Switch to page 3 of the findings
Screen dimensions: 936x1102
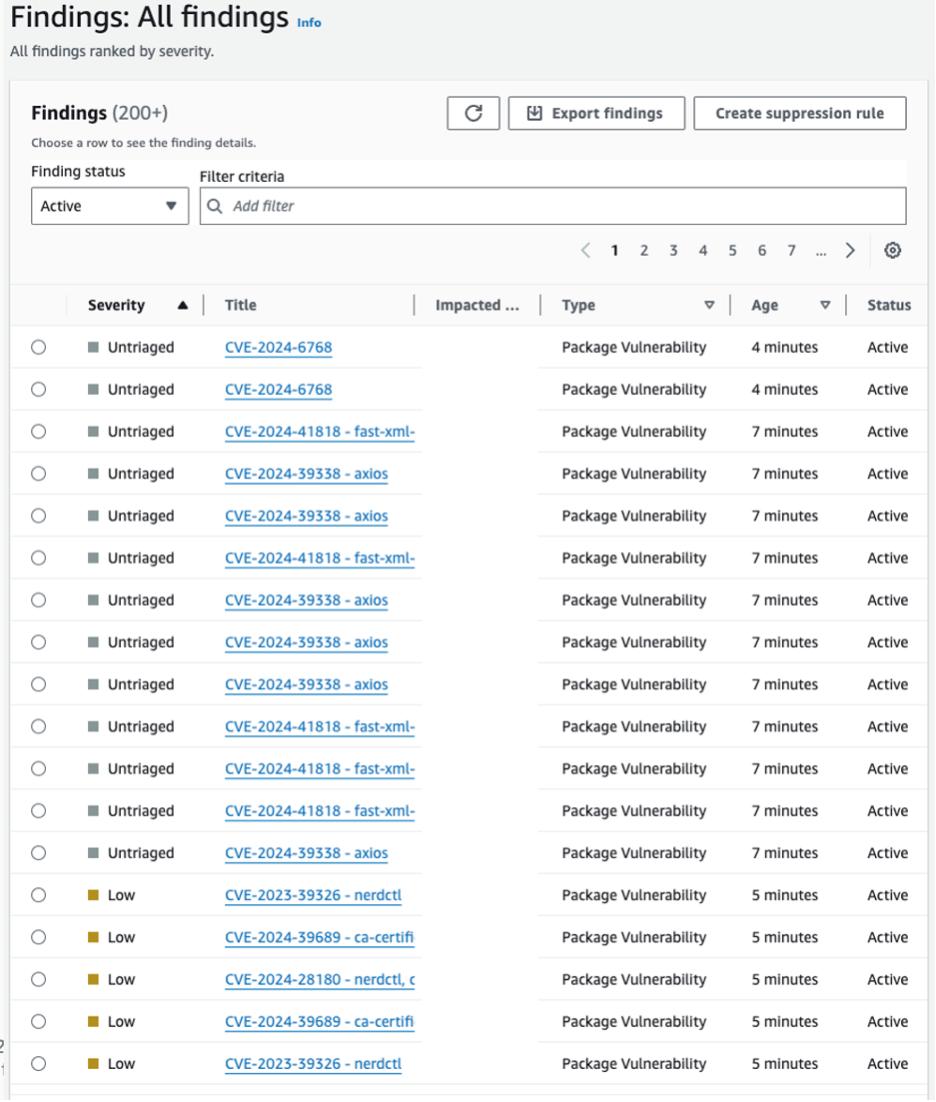[x=673, y=250]
